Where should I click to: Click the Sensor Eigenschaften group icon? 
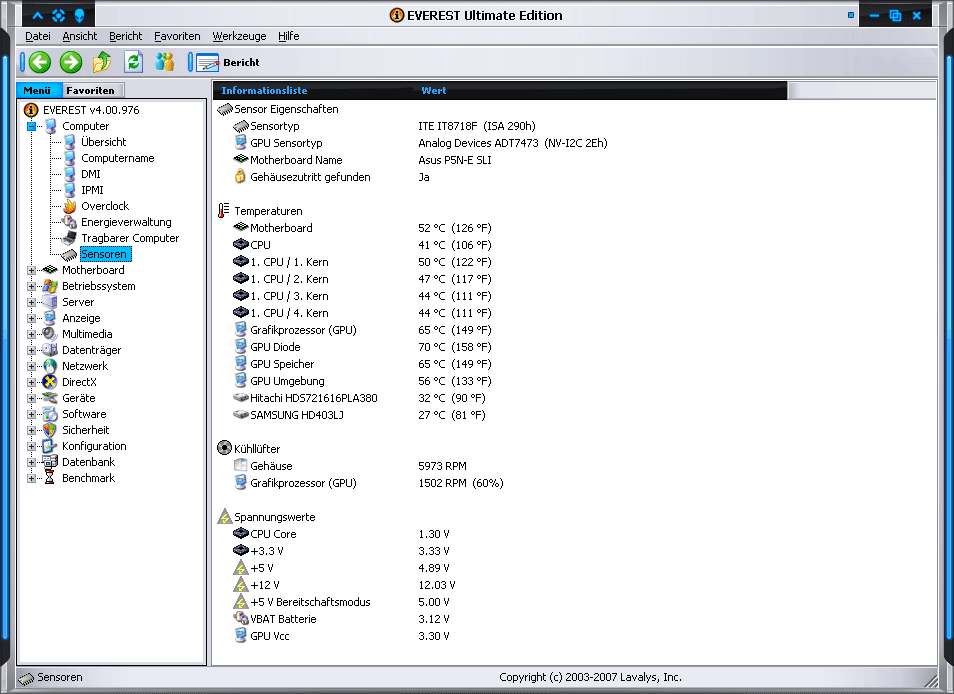pos(225,109)
